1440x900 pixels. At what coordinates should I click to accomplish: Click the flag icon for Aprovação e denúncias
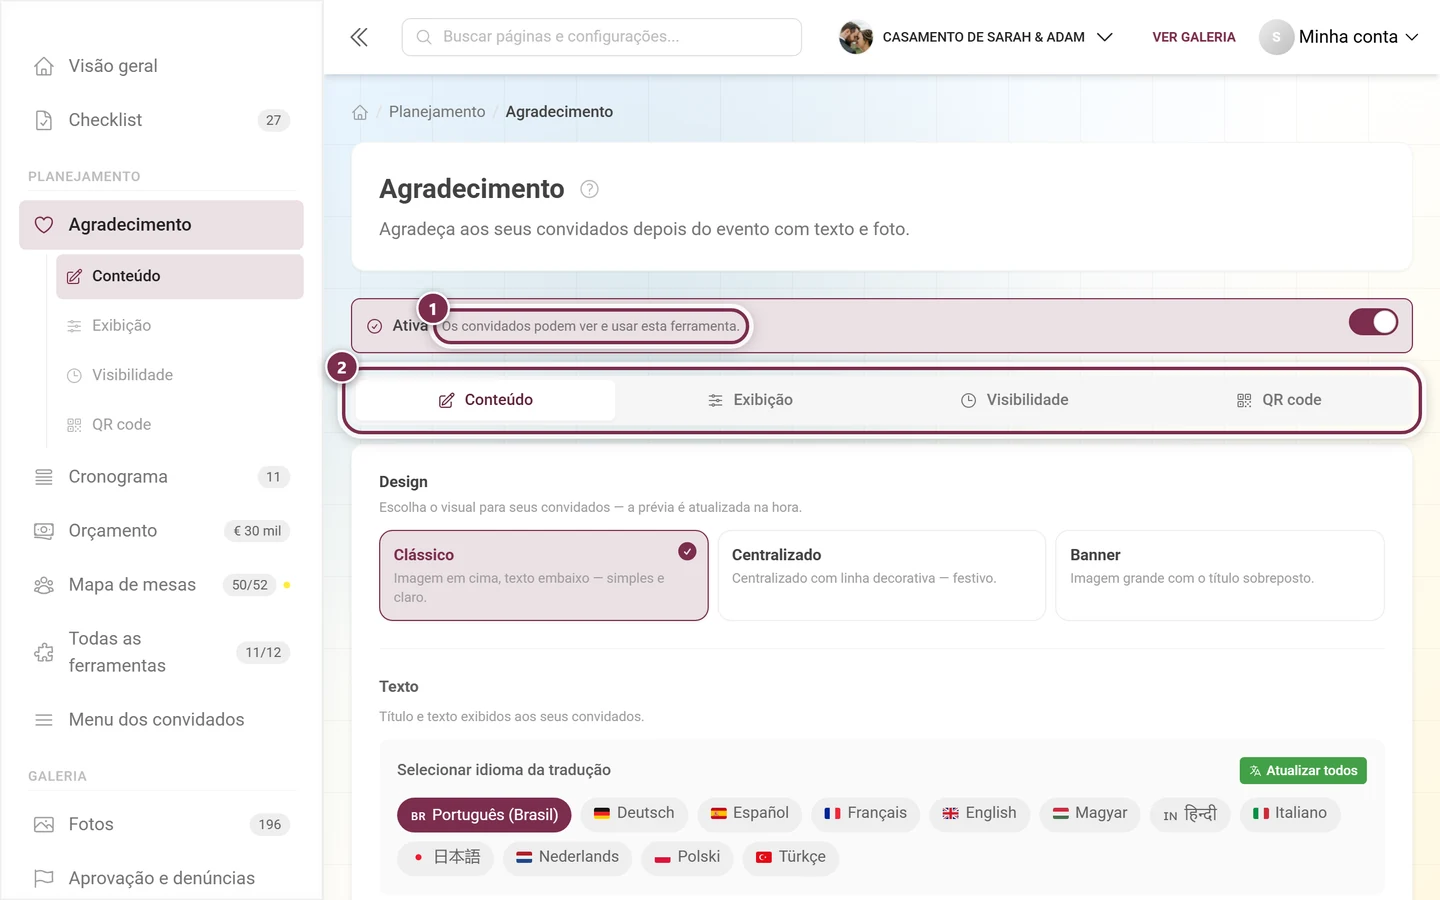pos(44,878)
